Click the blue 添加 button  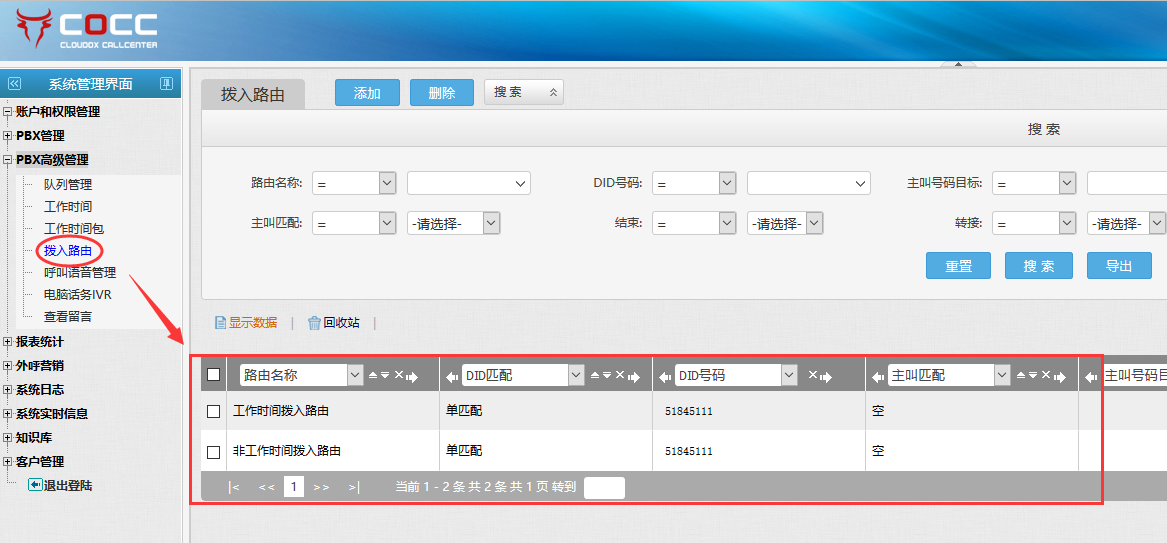[367, 93]
